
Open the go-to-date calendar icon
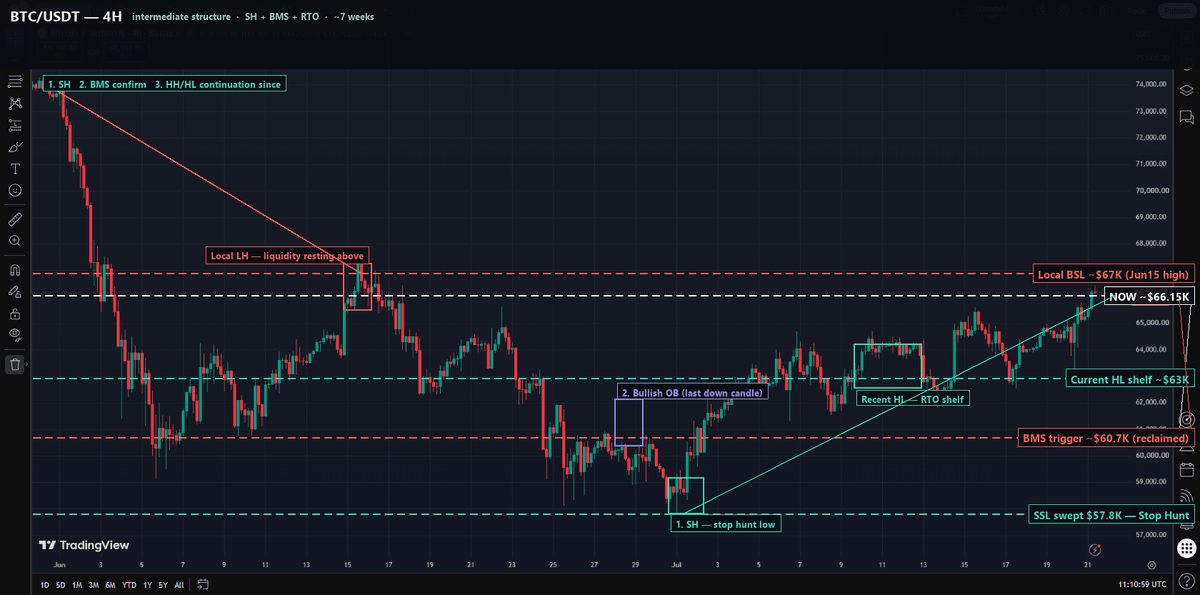coord(203,584)
